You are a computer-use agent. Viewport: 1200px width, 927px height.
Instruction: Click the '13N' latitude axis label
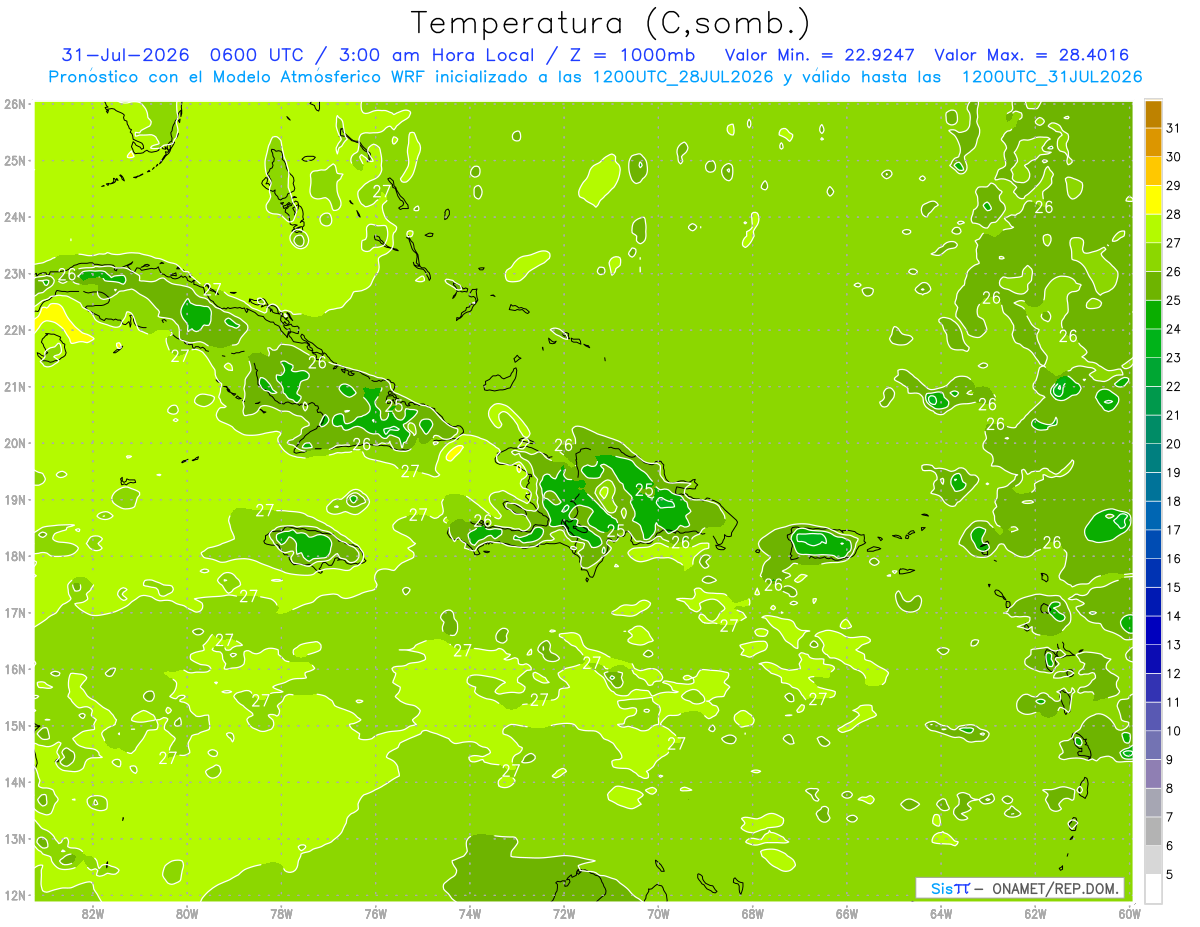[15, 838]
